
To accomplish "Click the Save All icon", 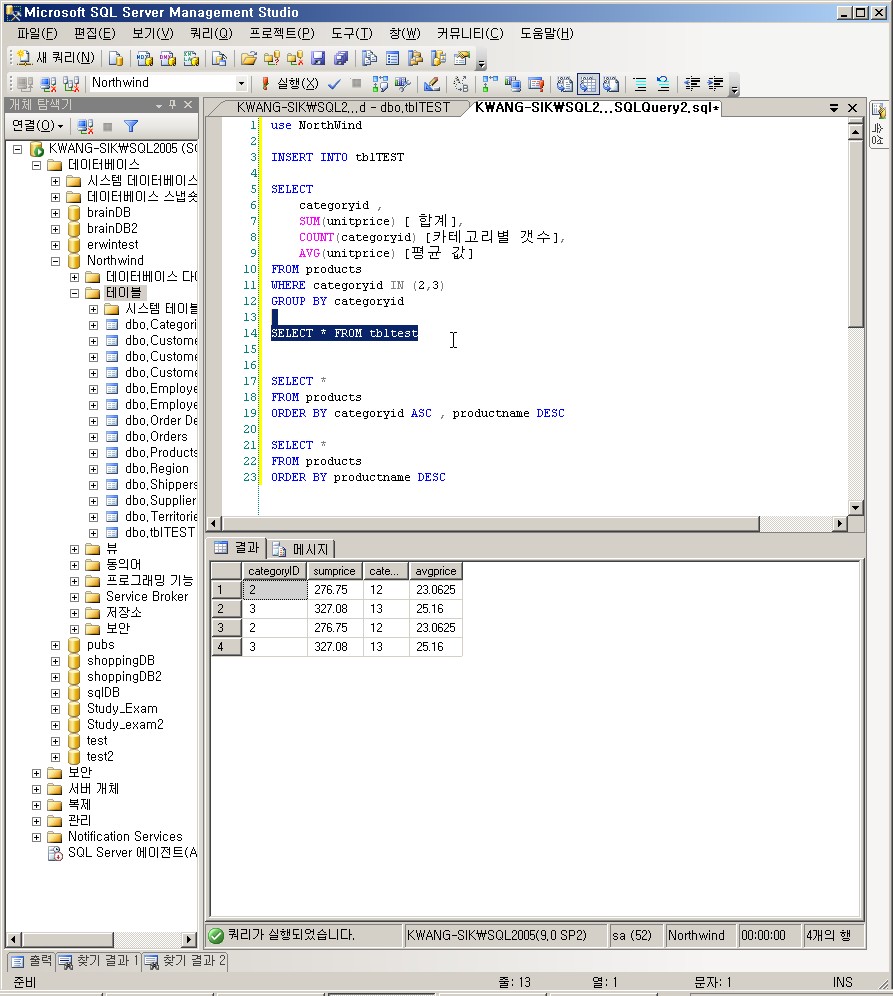I will tap(341, 58).
